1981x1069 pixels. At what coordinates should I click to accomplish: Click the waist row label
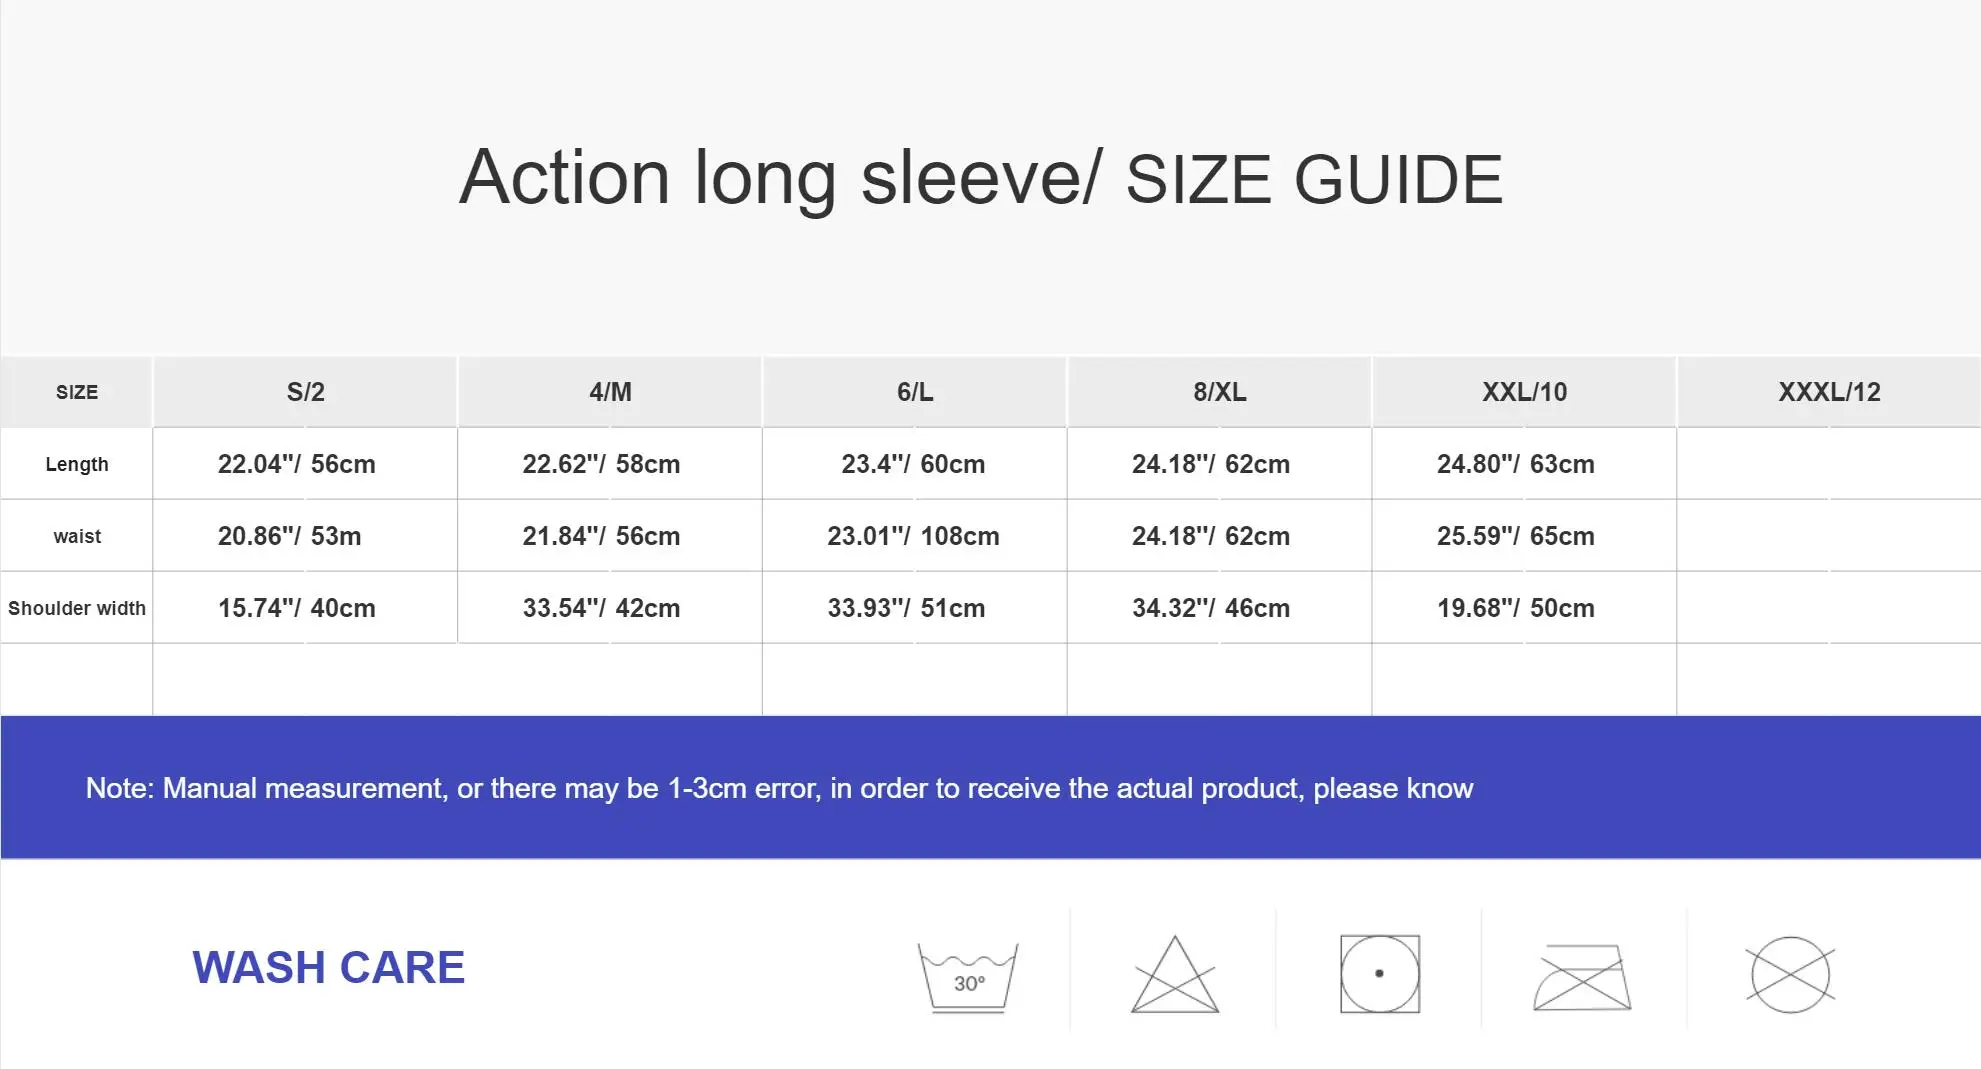pos(77,536)
